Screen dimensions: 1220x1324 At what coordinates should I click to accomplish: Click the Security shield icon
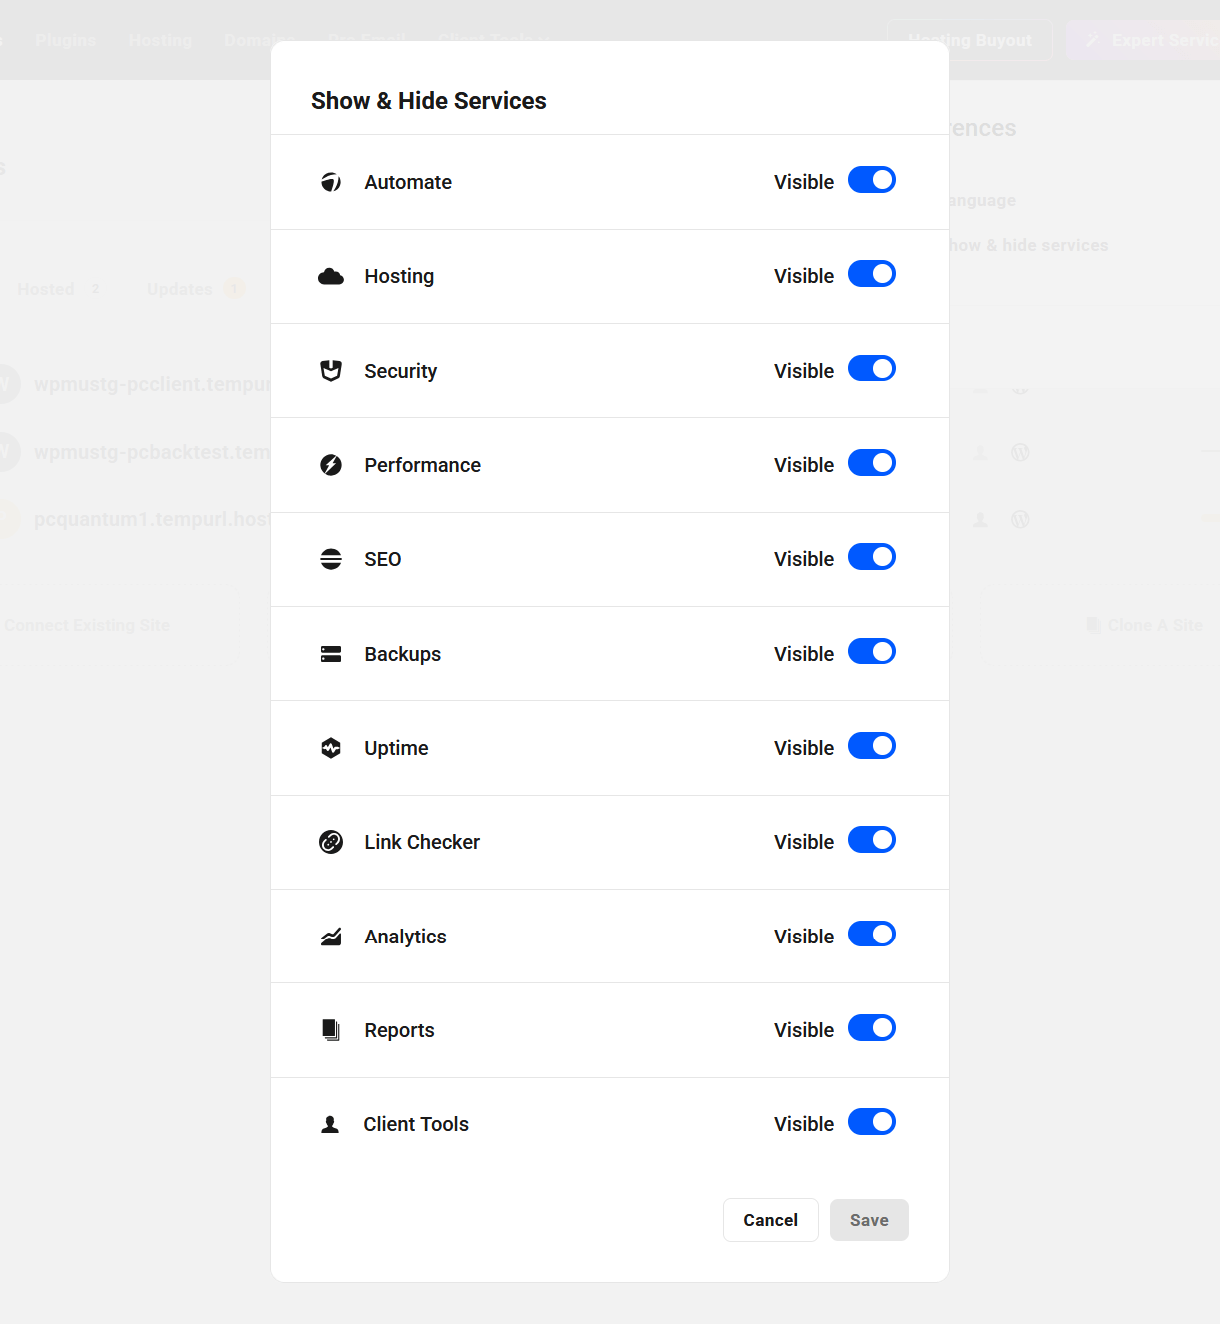[x=331, y=371]
